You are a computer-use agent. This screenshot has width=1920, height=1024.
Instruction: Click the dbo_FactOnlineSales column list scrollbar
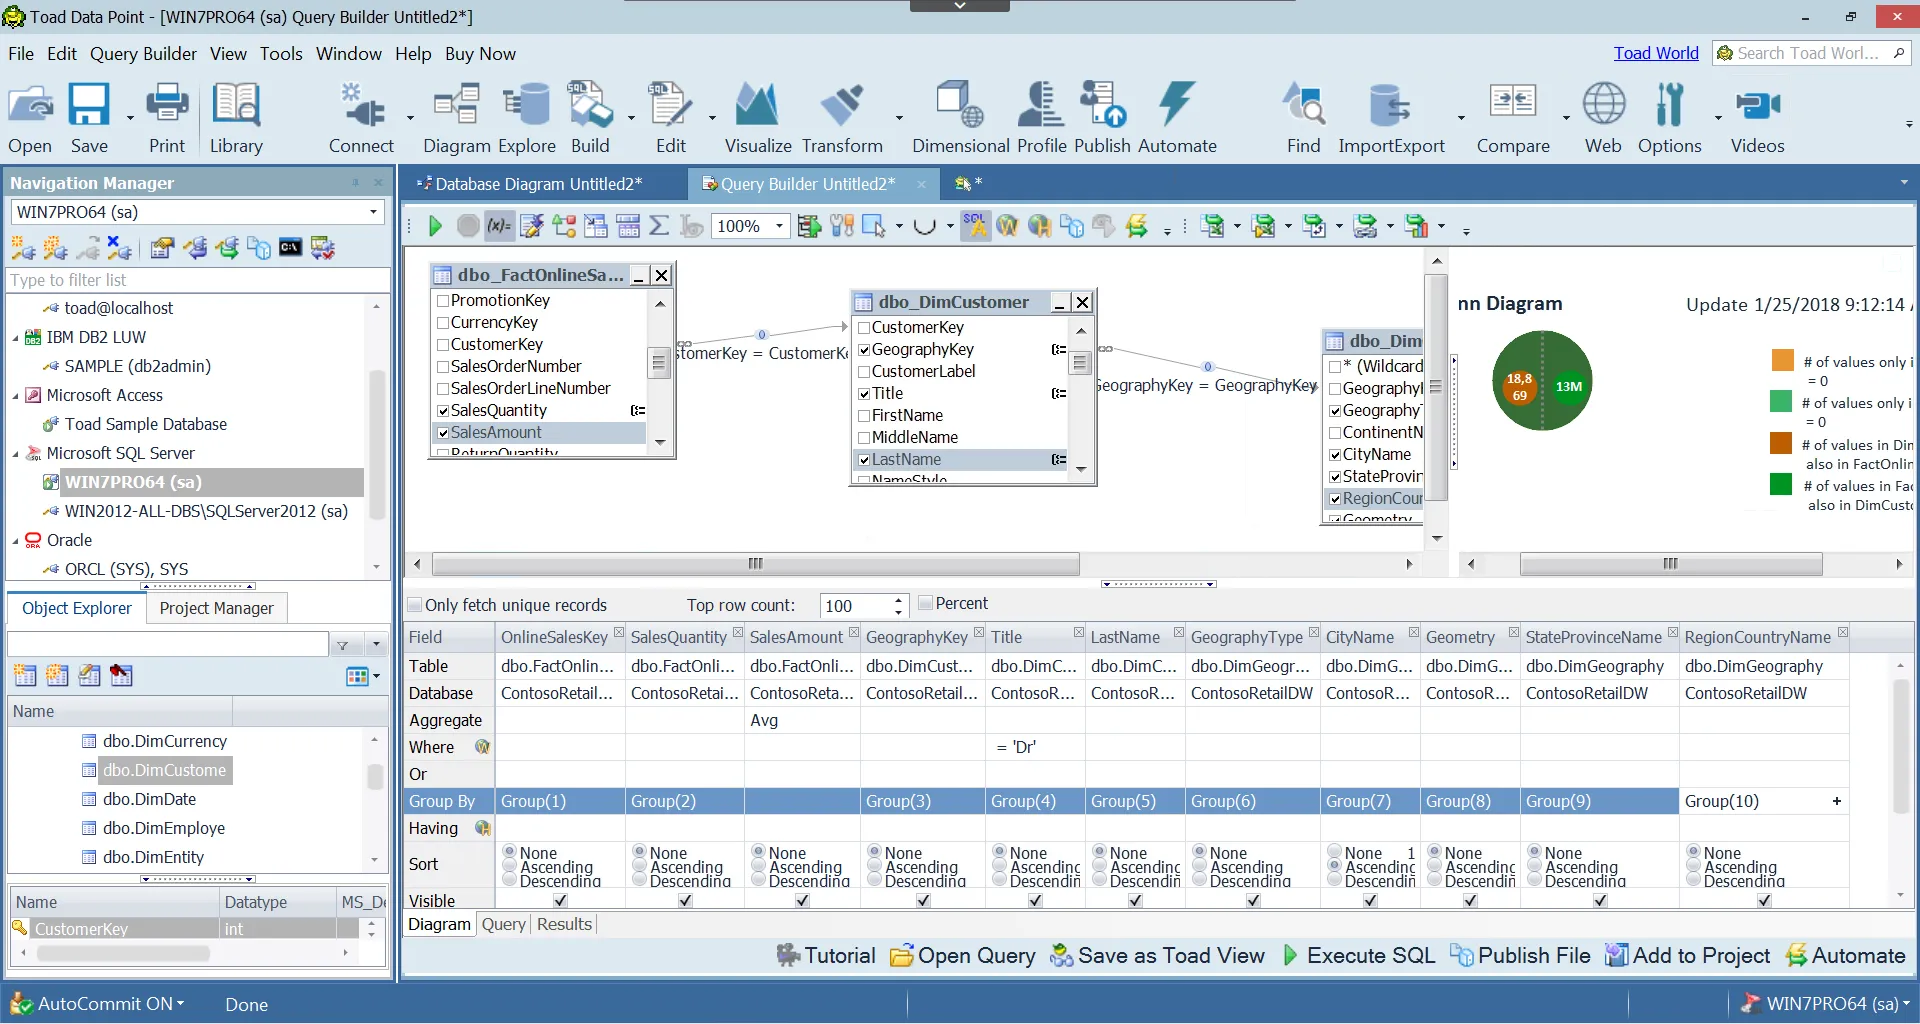(x=659, y=371)
